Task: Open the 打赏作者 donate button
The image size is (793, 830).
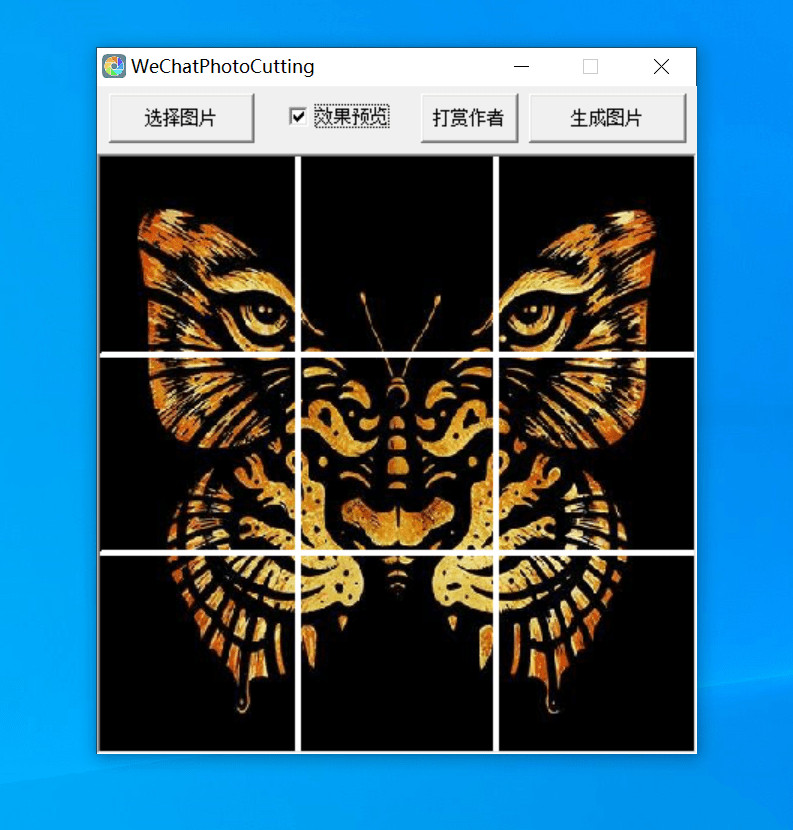Action: [x=469, y=118]
